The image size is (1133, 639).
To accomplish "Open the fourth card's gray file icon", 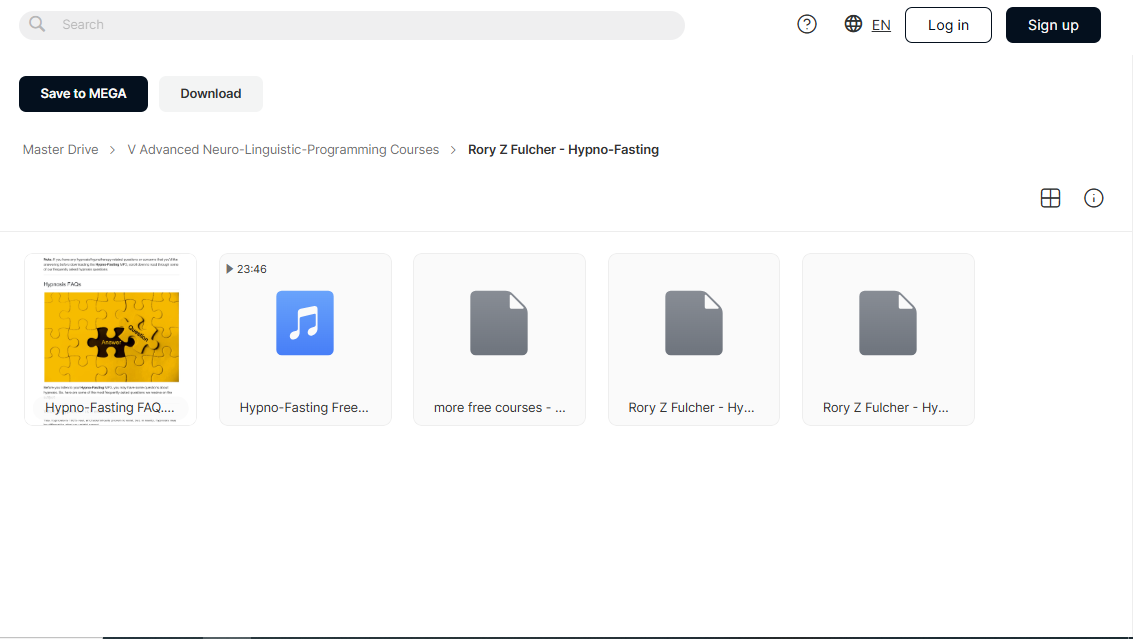I will [694, 323].
